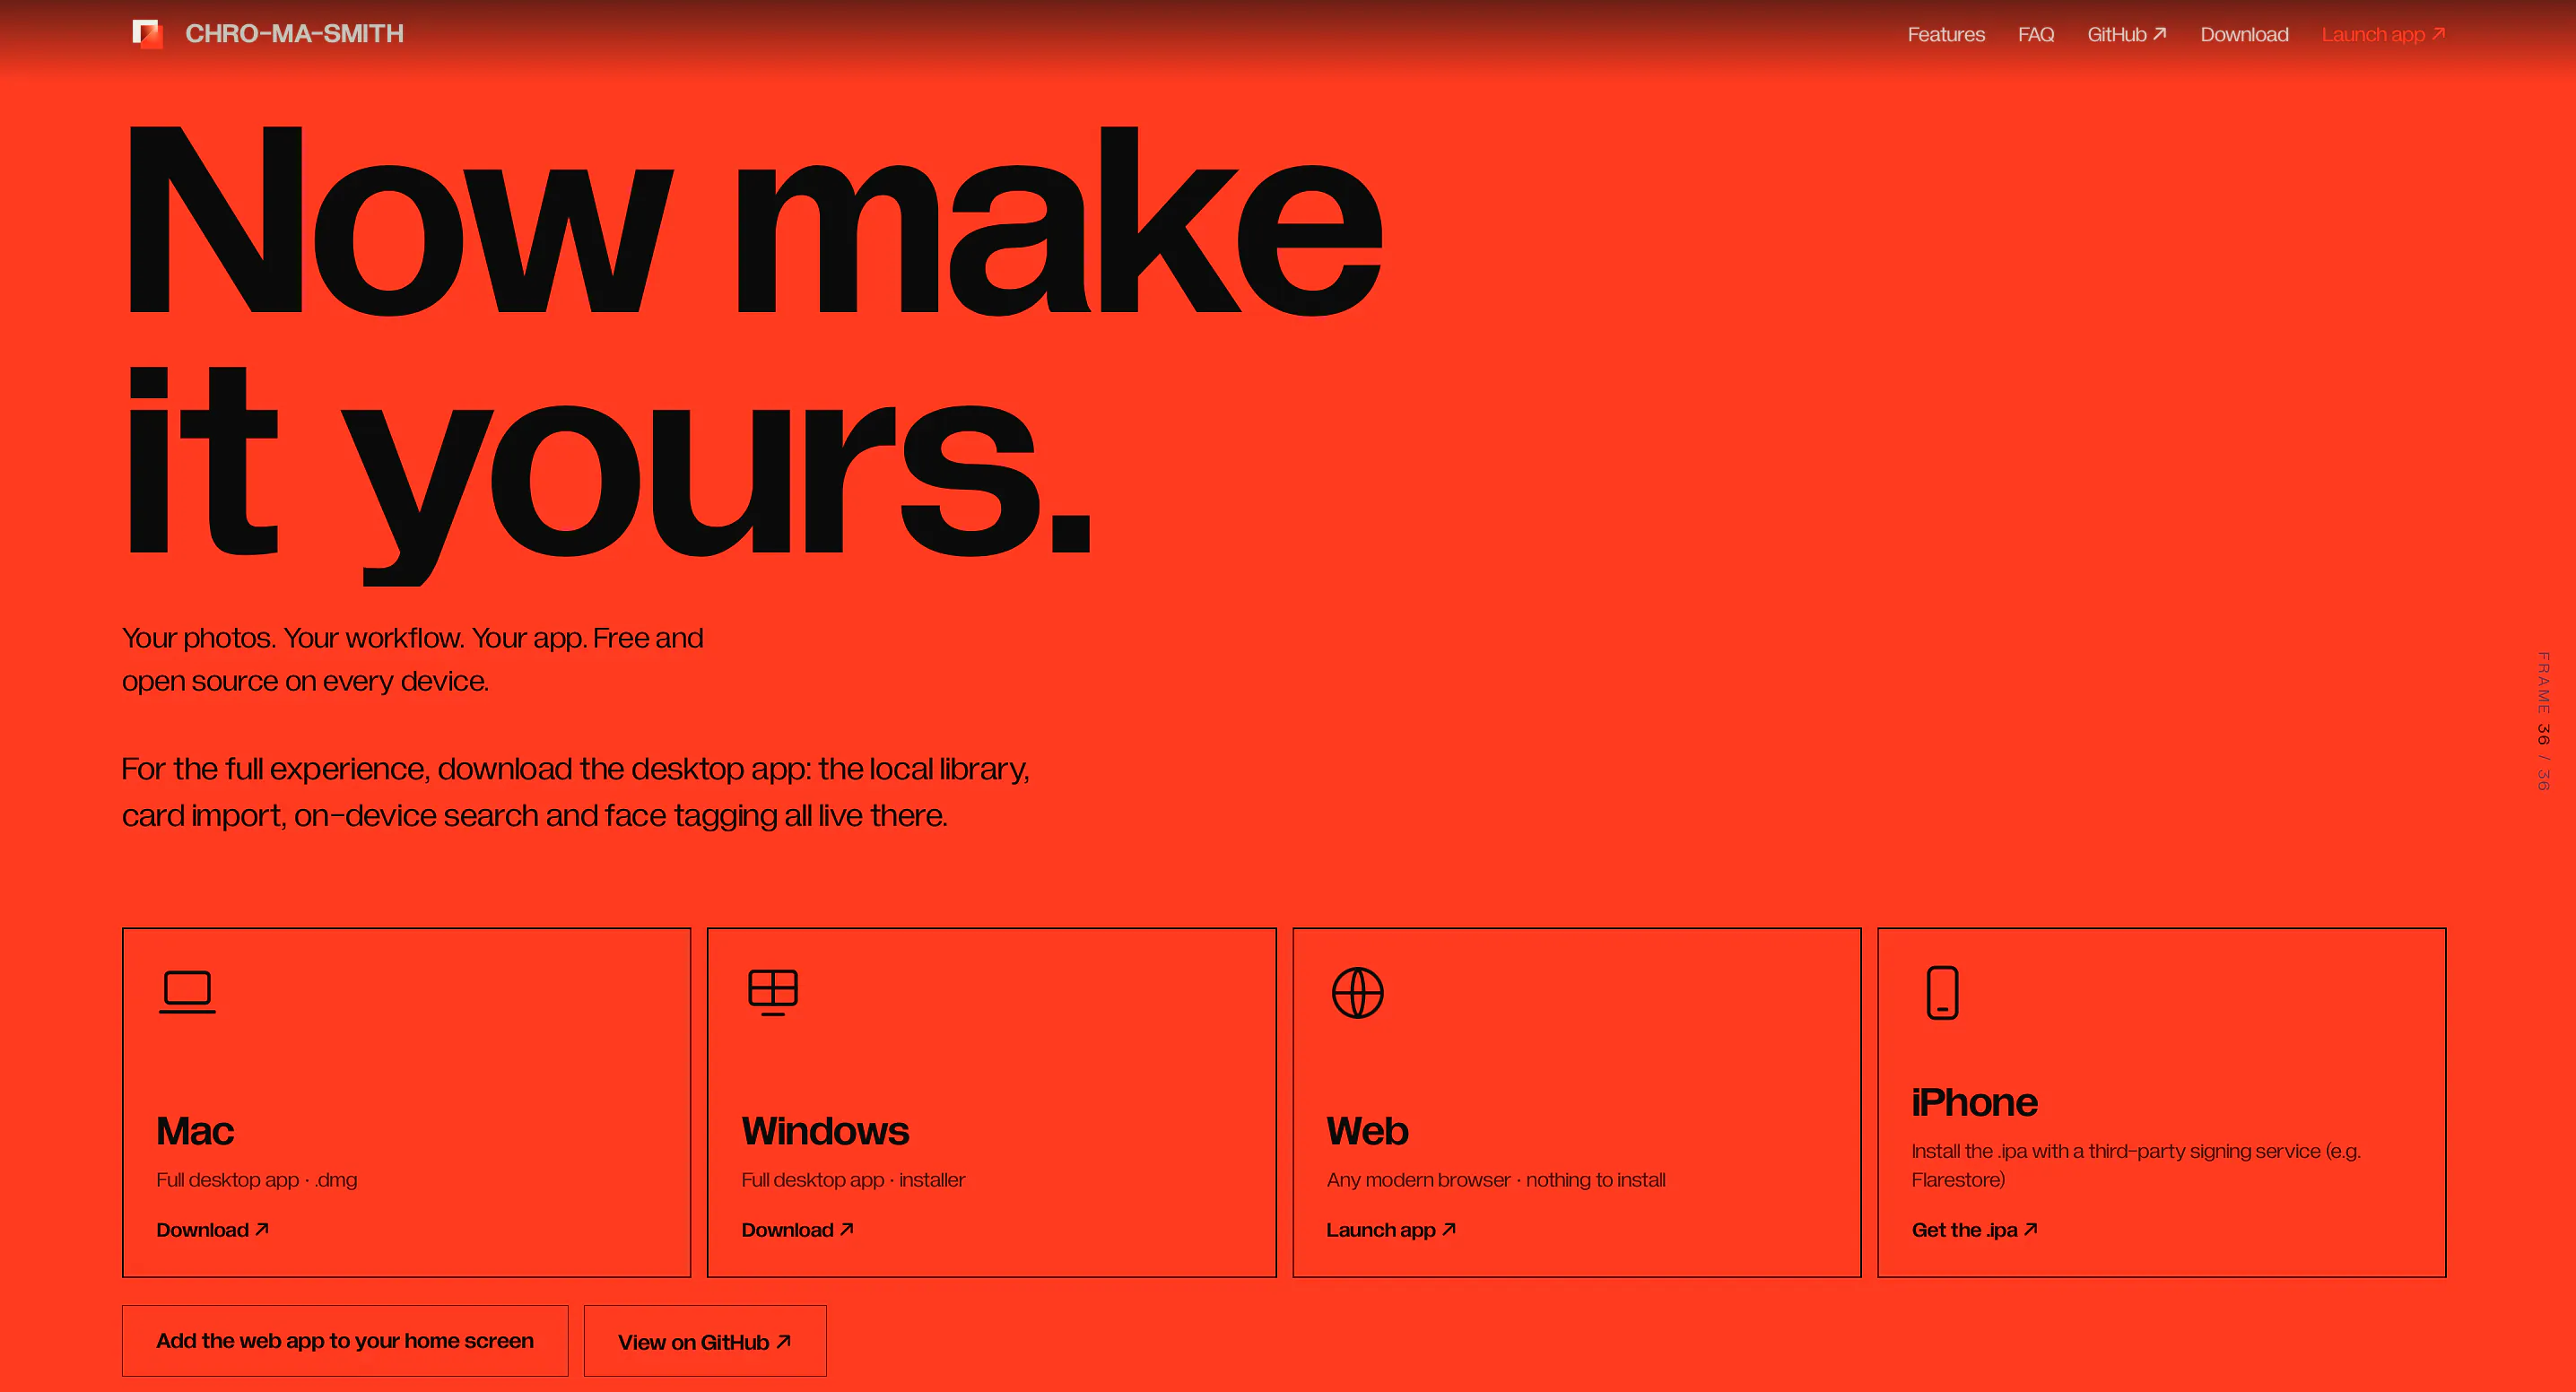The image size is (2576, 1392).
Task: Click Launch app in the header
Action: pyautogui.click(x=2382, y=34)
